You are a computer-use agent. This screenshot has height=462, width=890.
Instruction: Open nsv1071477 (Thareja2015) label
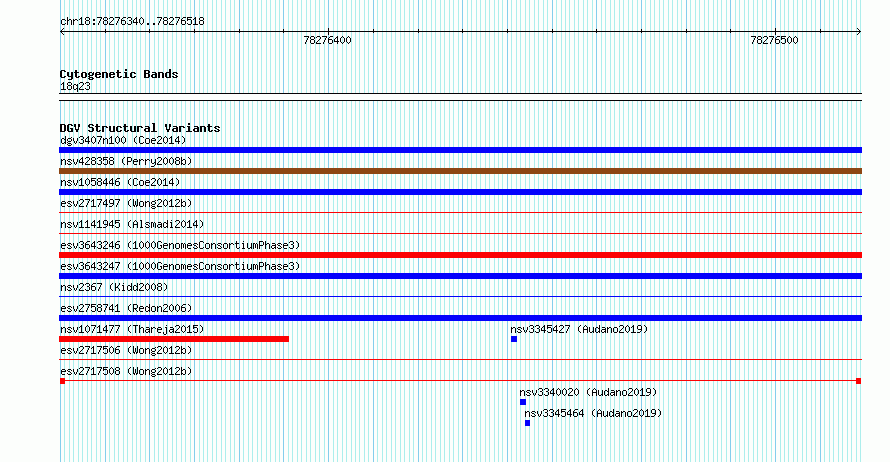pos(132,329)
